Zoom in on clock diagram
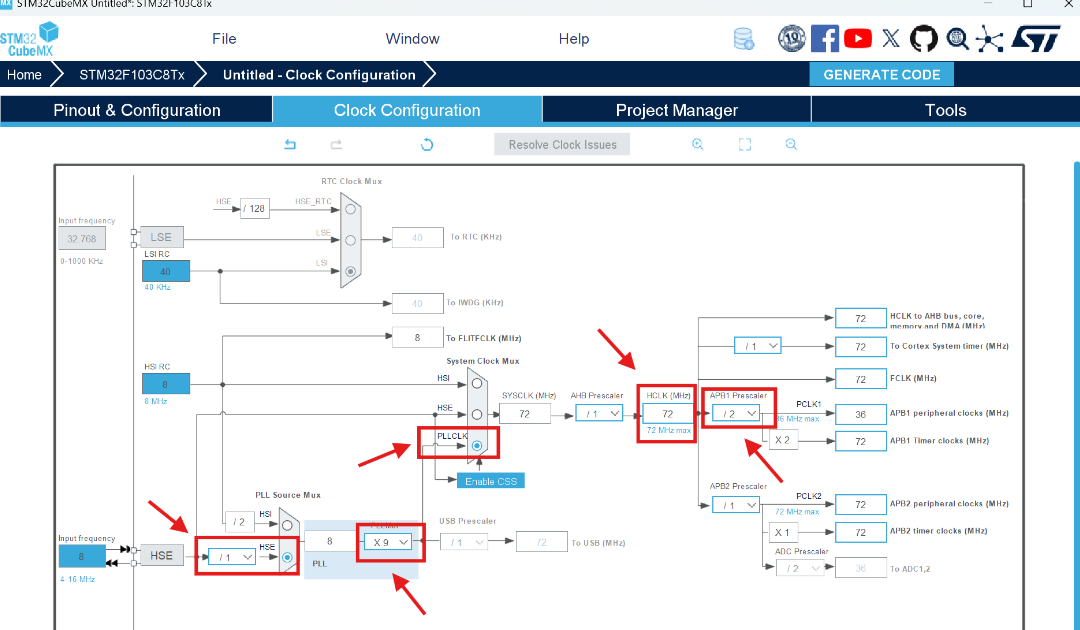This screenshot has width=1080, height=630. tap(698, 145)
